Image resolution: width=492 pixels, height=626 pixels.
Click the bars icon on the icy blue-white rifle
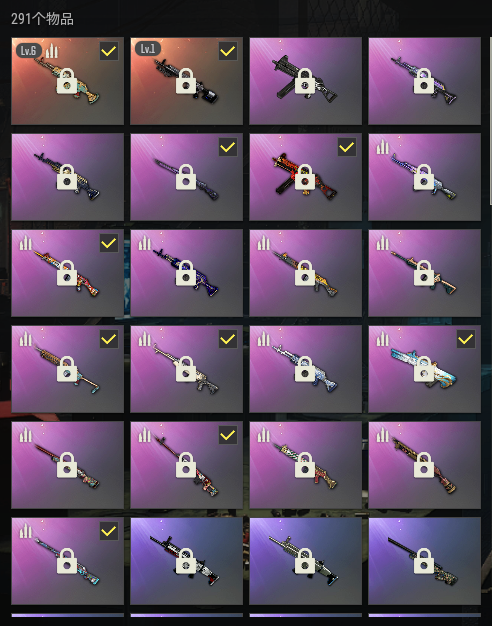coord(264,339)
